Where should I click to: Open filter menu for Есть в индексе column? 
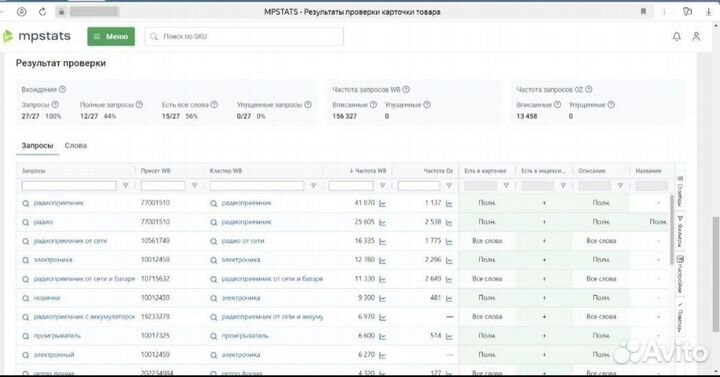point(563,186)
